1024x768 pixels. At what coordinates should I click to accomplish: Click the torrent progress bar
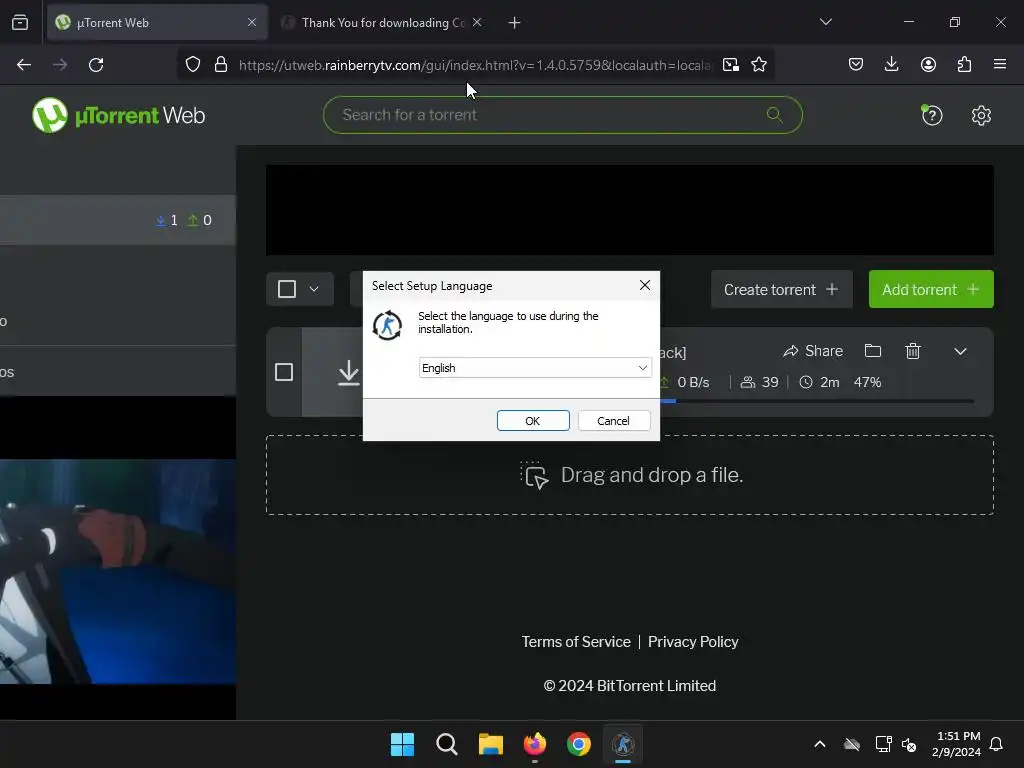click(x=817, y=401)
